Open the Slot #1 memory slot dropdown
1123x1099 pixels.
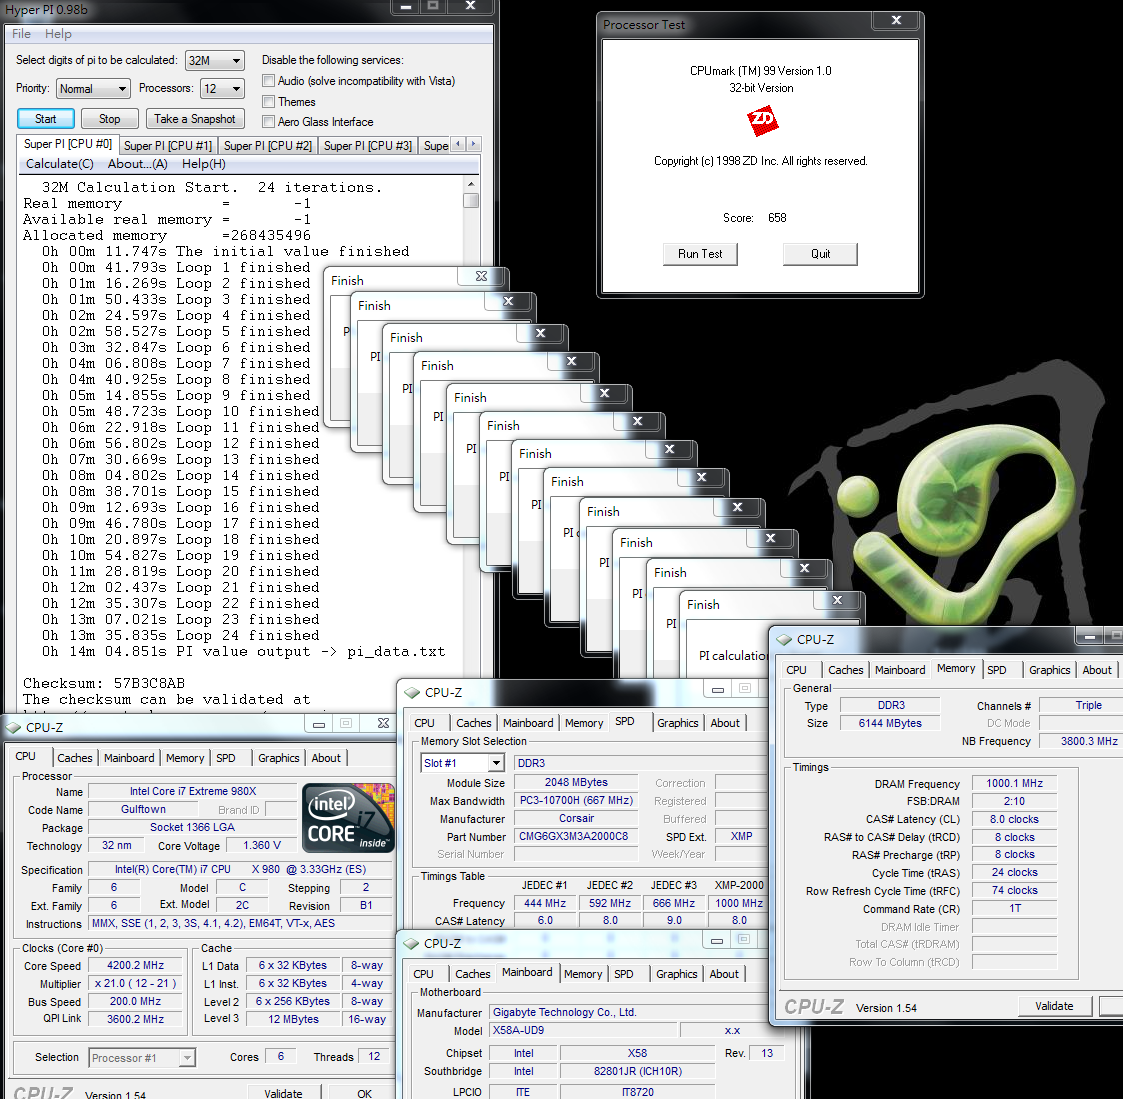[x=495, y=763]
